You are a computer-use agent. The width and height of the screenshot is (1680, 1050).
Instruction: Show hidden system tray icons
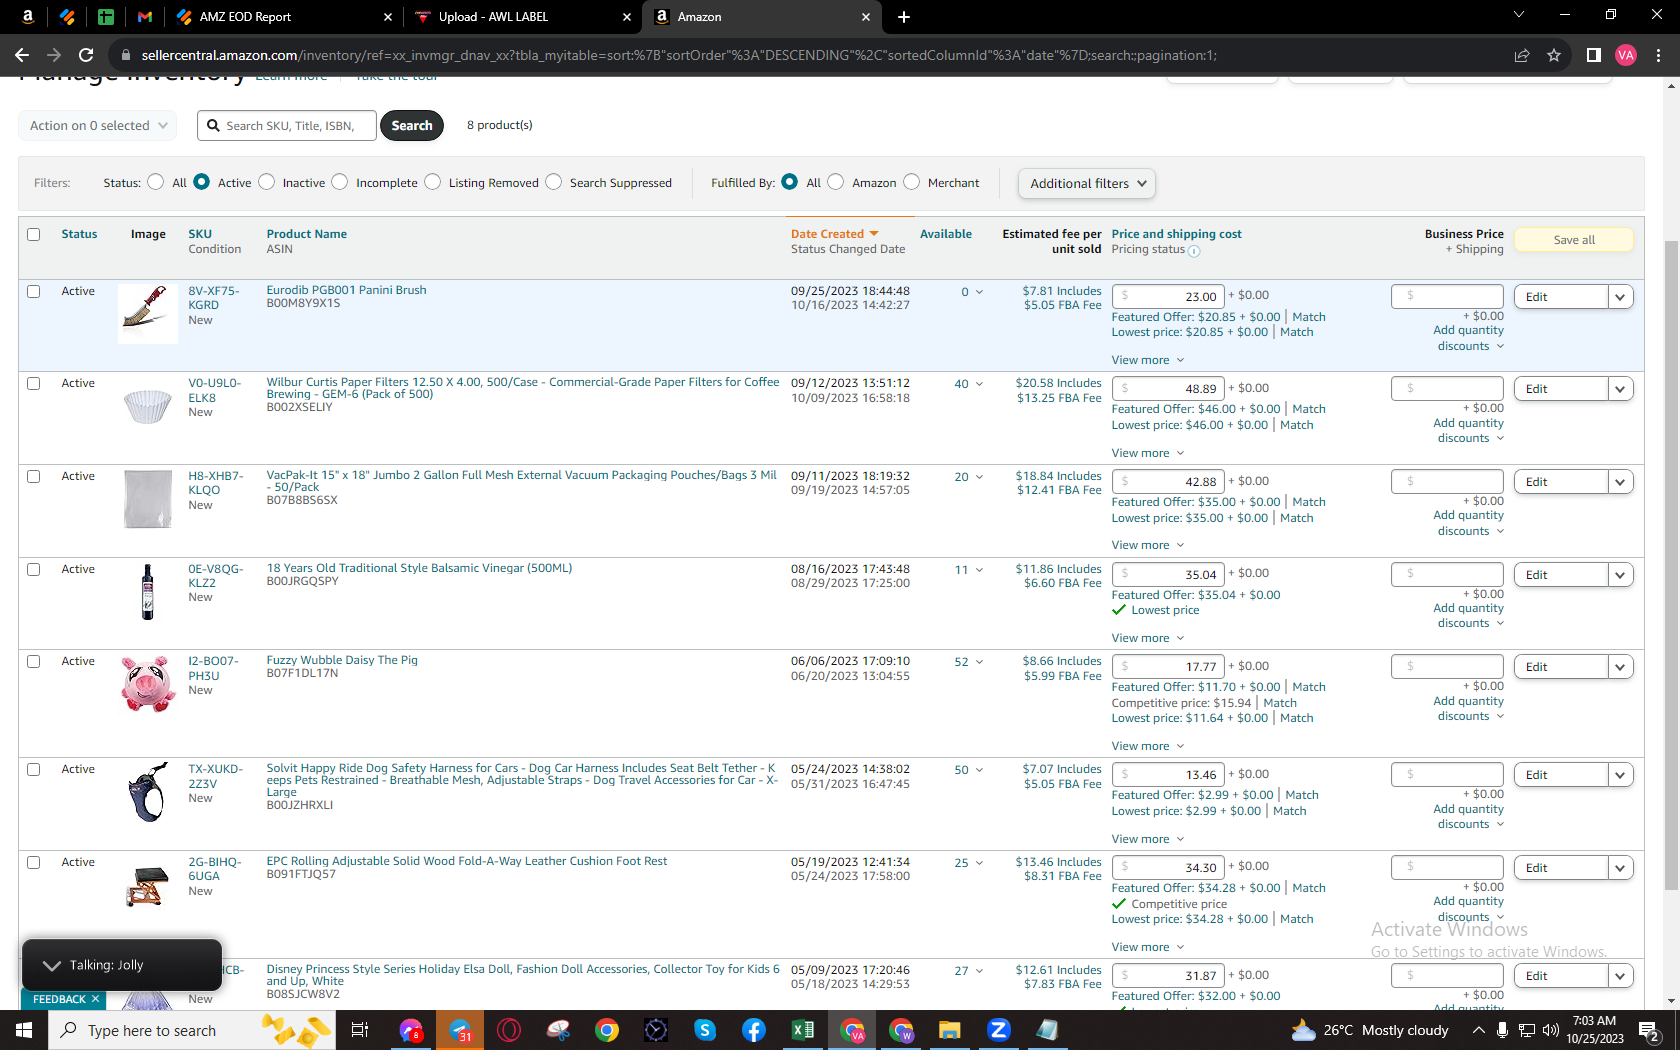pyautogui.click(x=1478, y=1030)
